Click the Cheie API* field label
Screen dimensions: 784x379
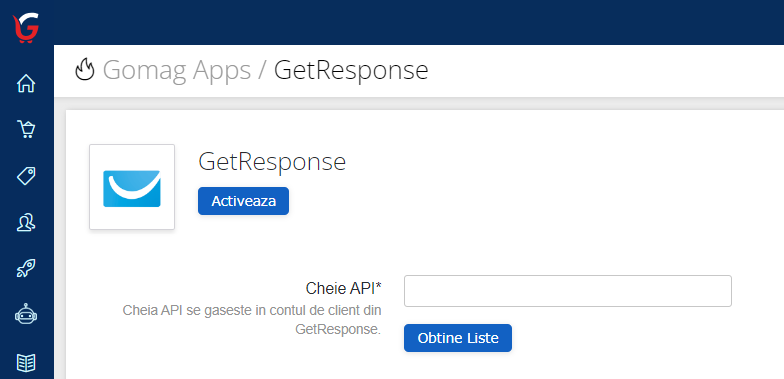[x=344, y=288]
